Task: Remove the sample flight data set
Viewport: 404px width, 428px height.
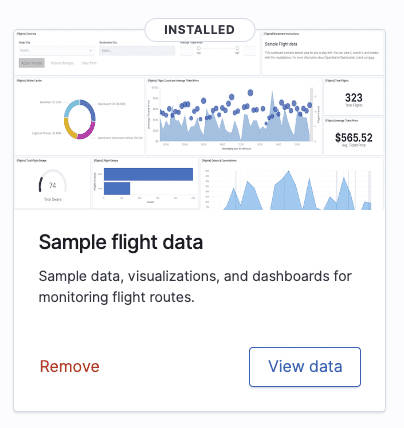Action: [69, 366]
